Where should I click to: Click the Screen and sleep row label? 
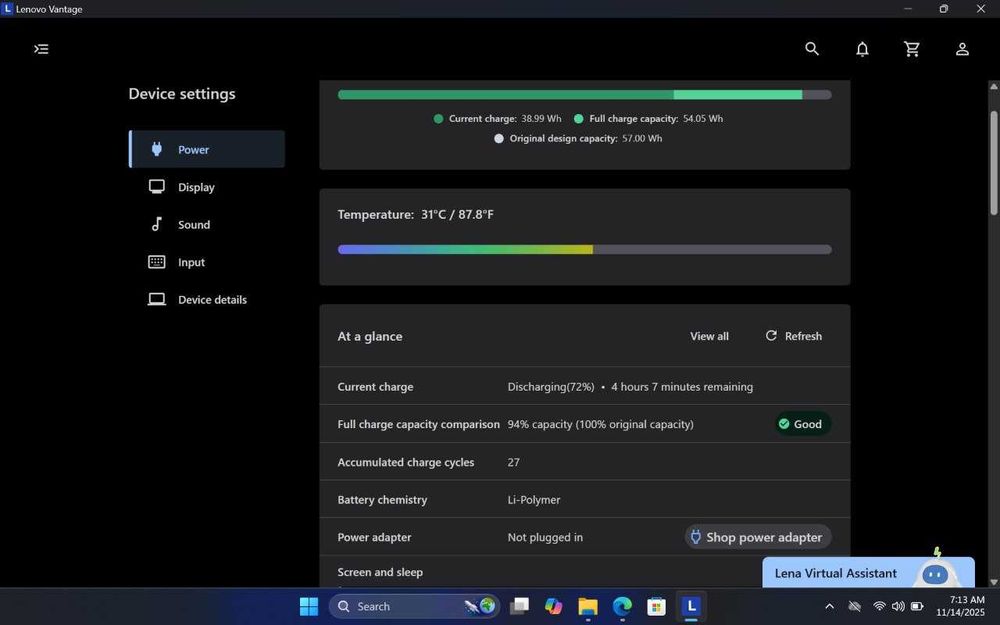tap(380, 572)
